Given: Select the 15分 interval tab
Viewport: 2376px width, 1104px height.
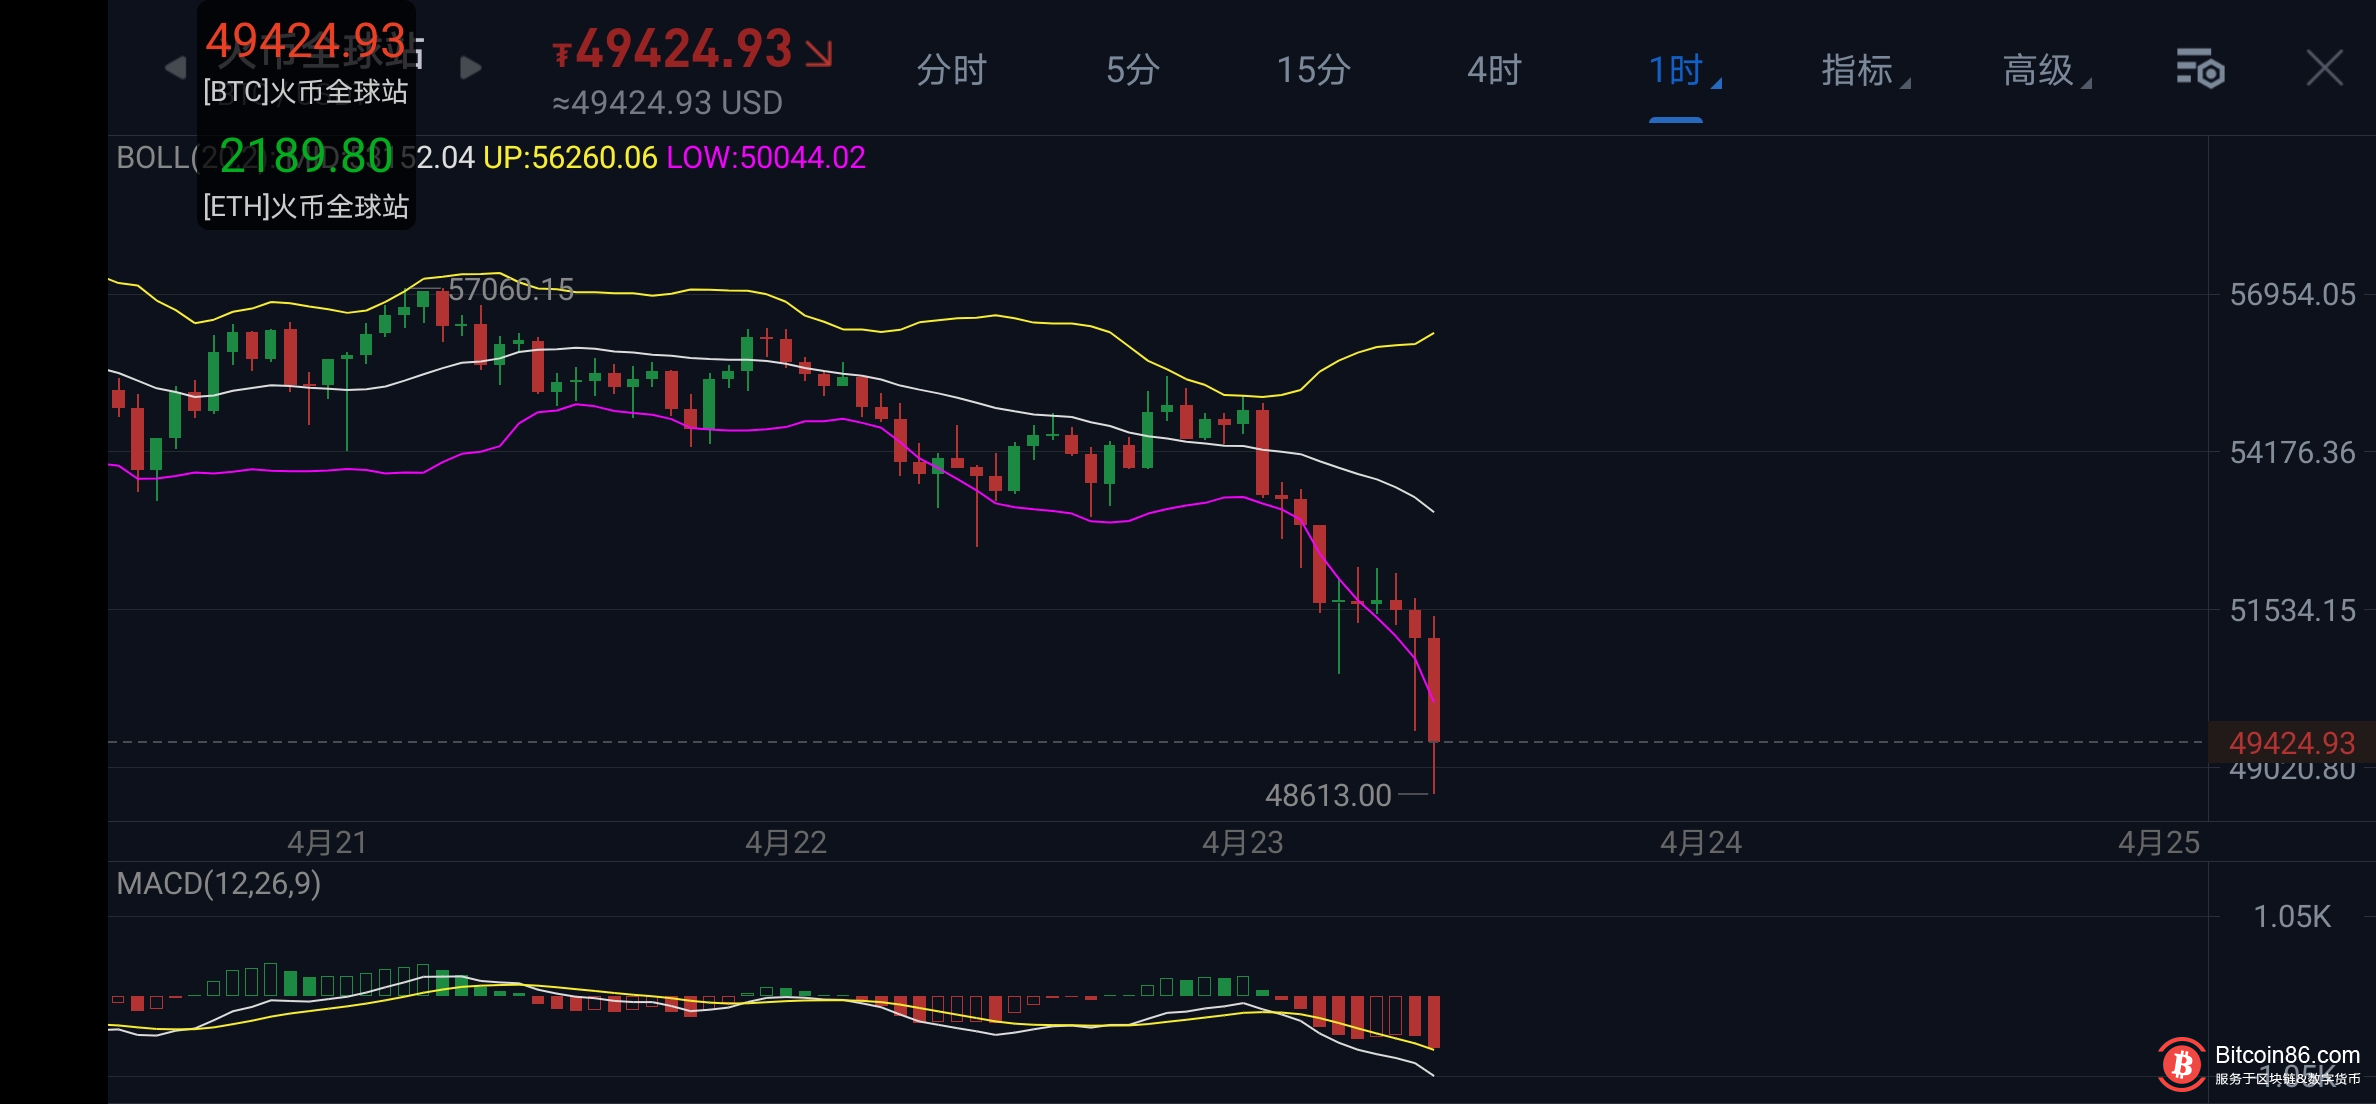Looking at the screenshot, I should [x=1313, y=70].
